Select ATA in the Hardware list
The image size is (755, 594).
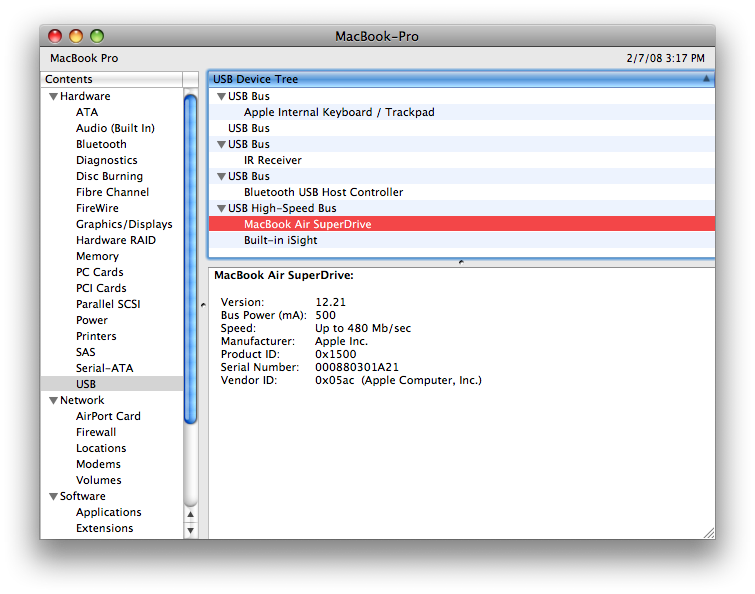(x=87, y=112)
